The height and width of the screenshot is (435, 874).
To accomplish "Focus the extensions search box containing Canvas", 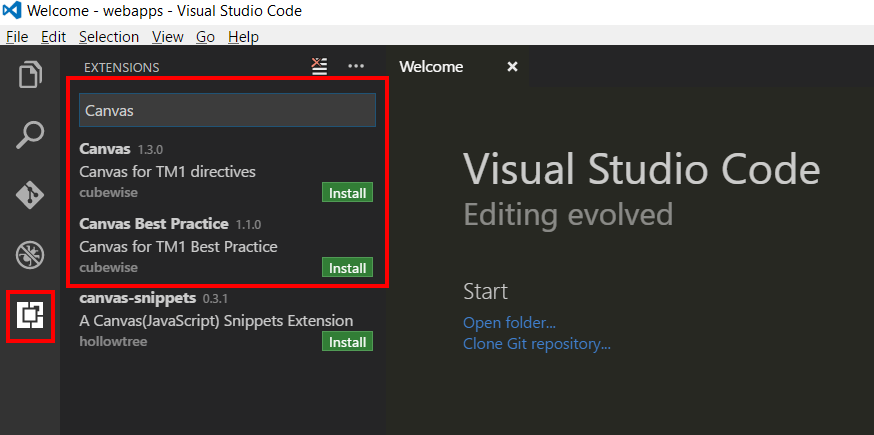I will (x=227, y=110).
